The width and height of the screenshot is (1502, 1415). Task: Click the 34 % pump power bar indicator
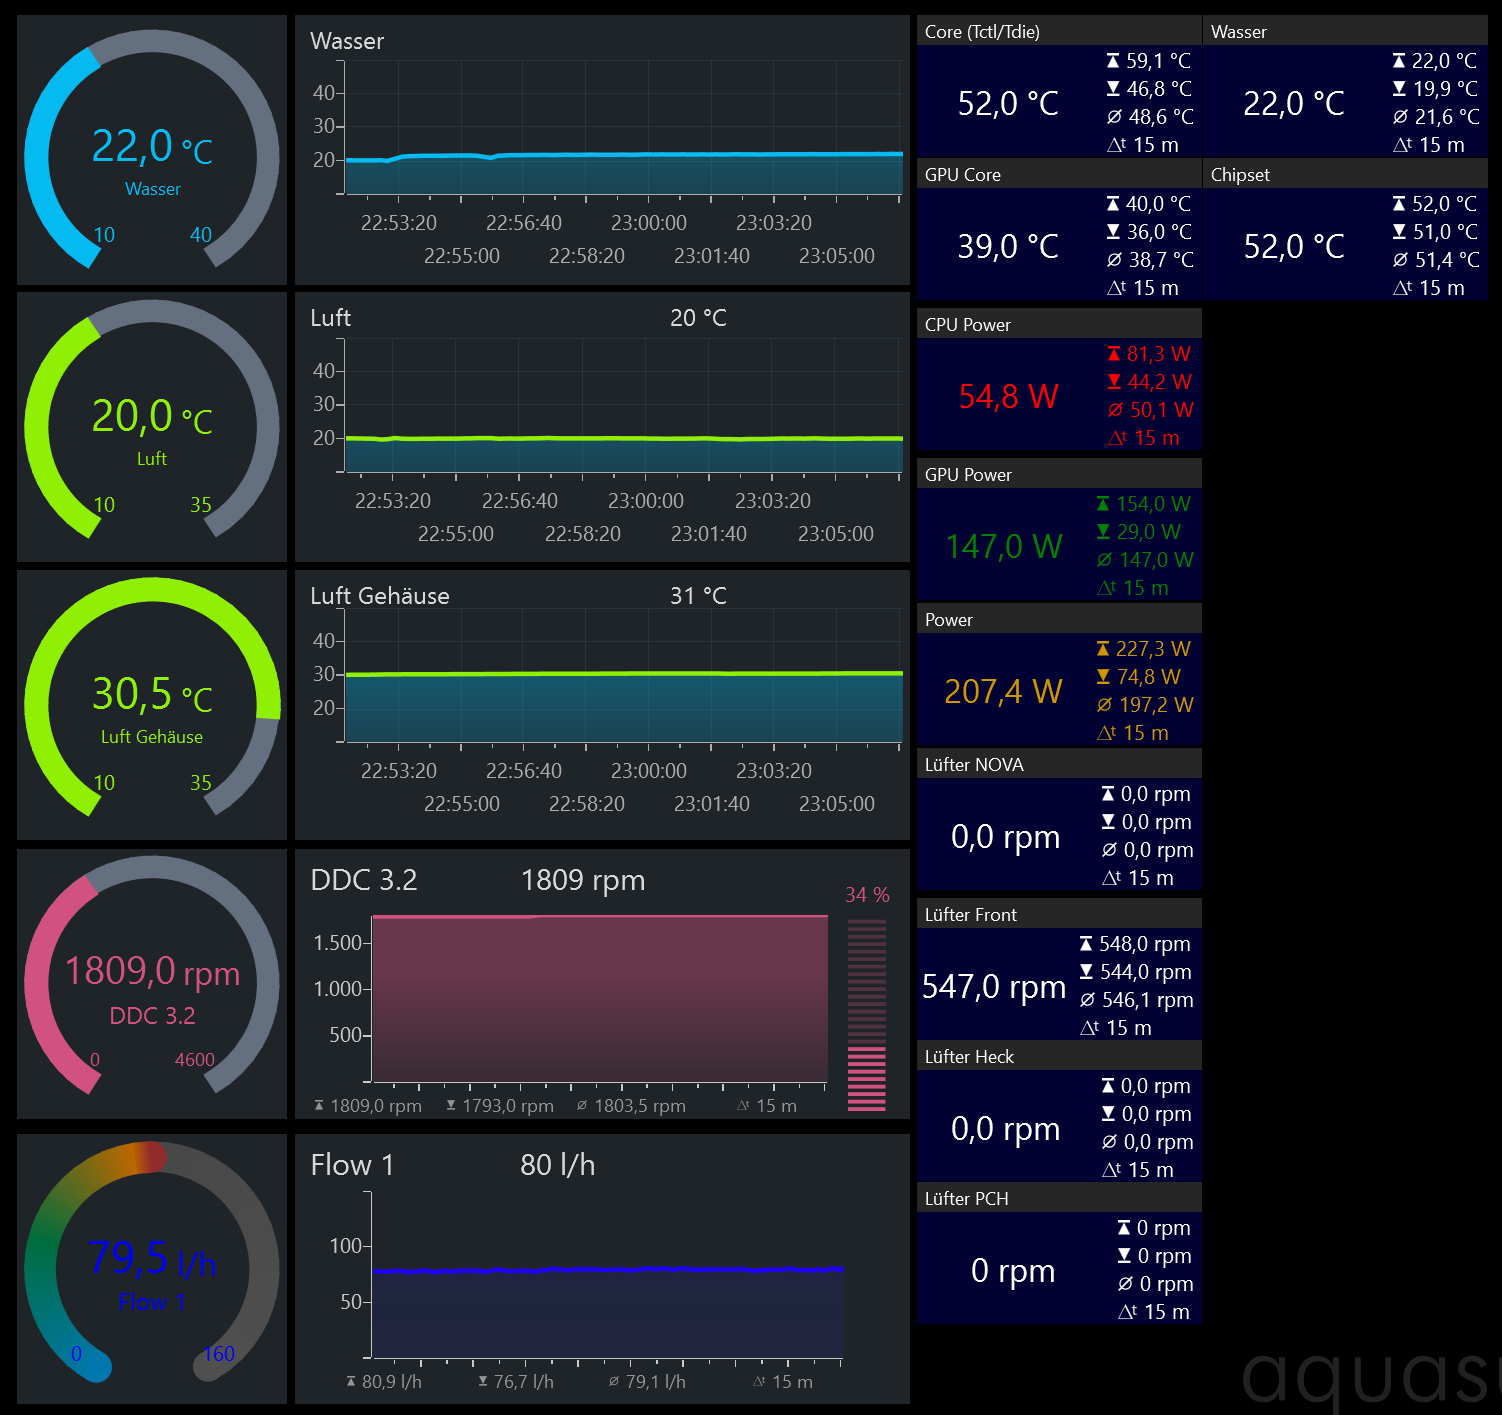click(x=867, y=1014)
